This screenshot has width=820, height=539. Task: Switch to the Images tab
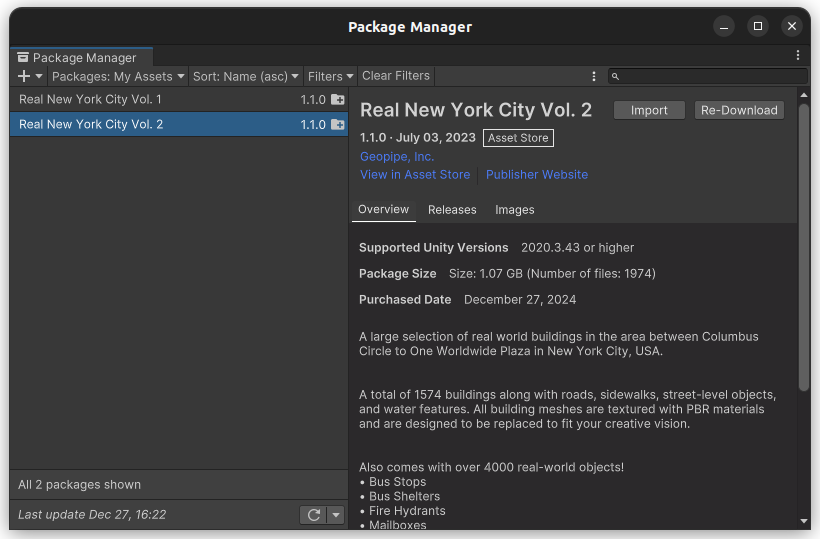tap(515, 210)
